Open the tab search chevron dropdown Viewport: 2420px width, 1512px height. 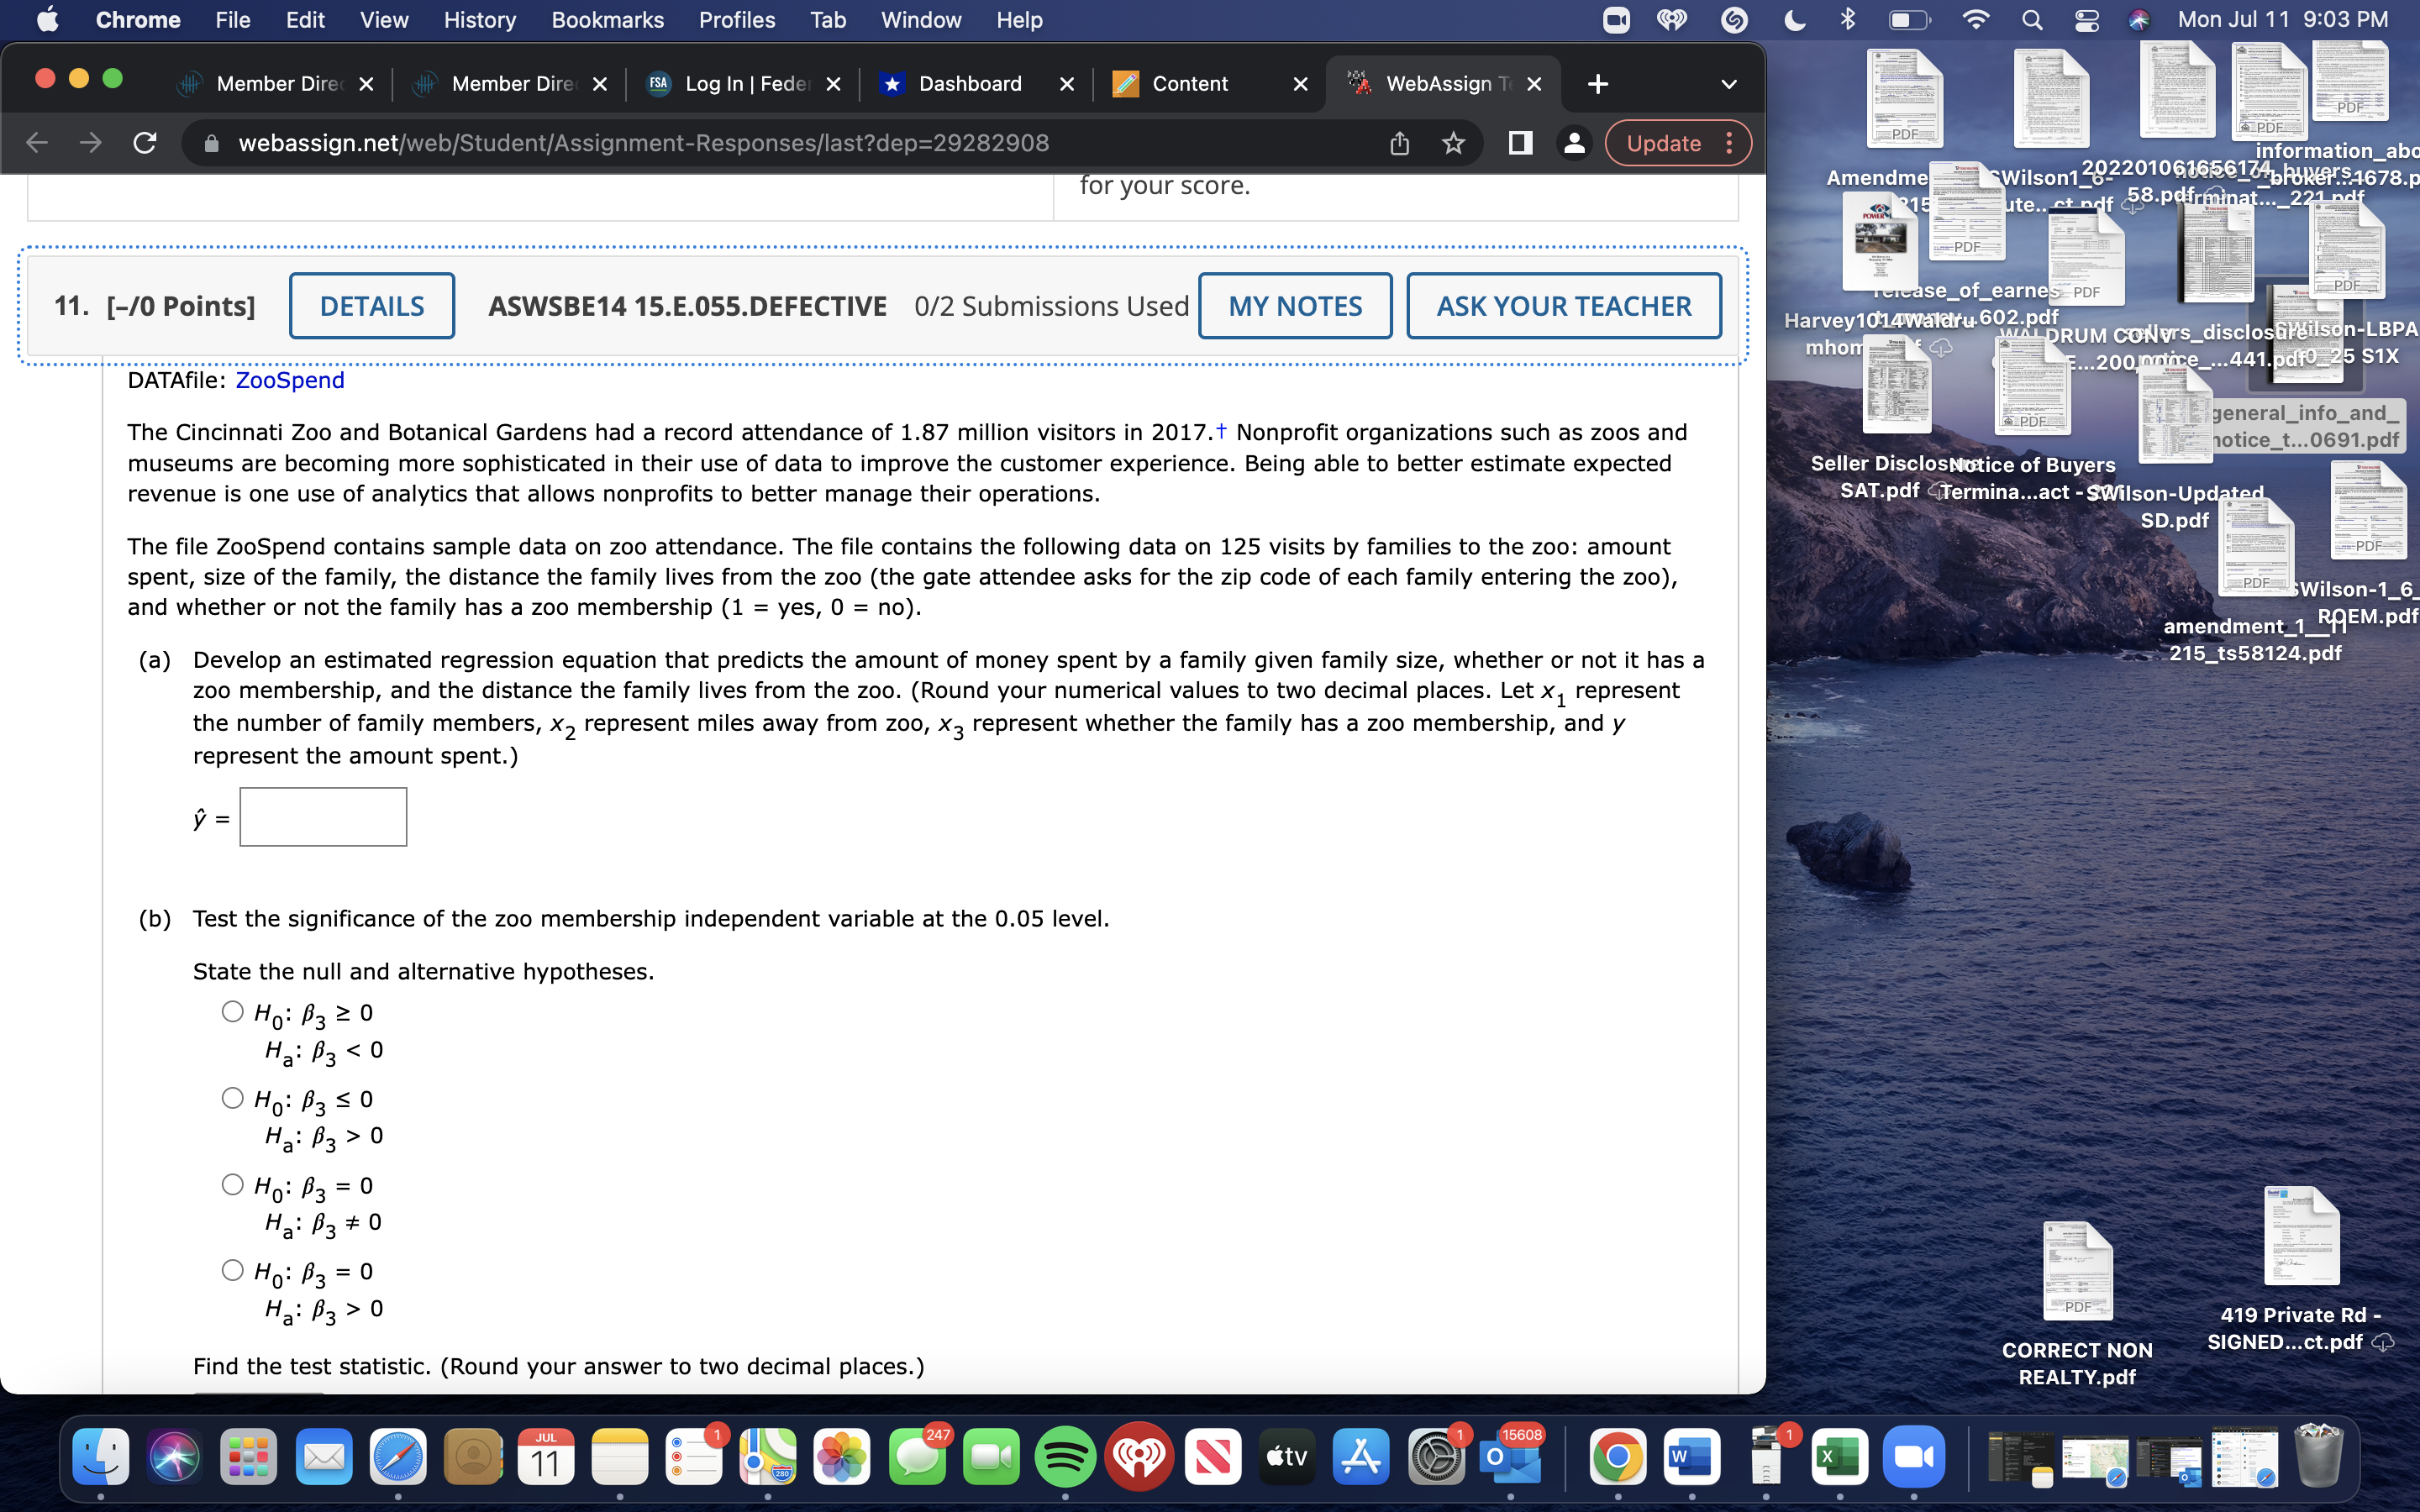click(1729, 84)
